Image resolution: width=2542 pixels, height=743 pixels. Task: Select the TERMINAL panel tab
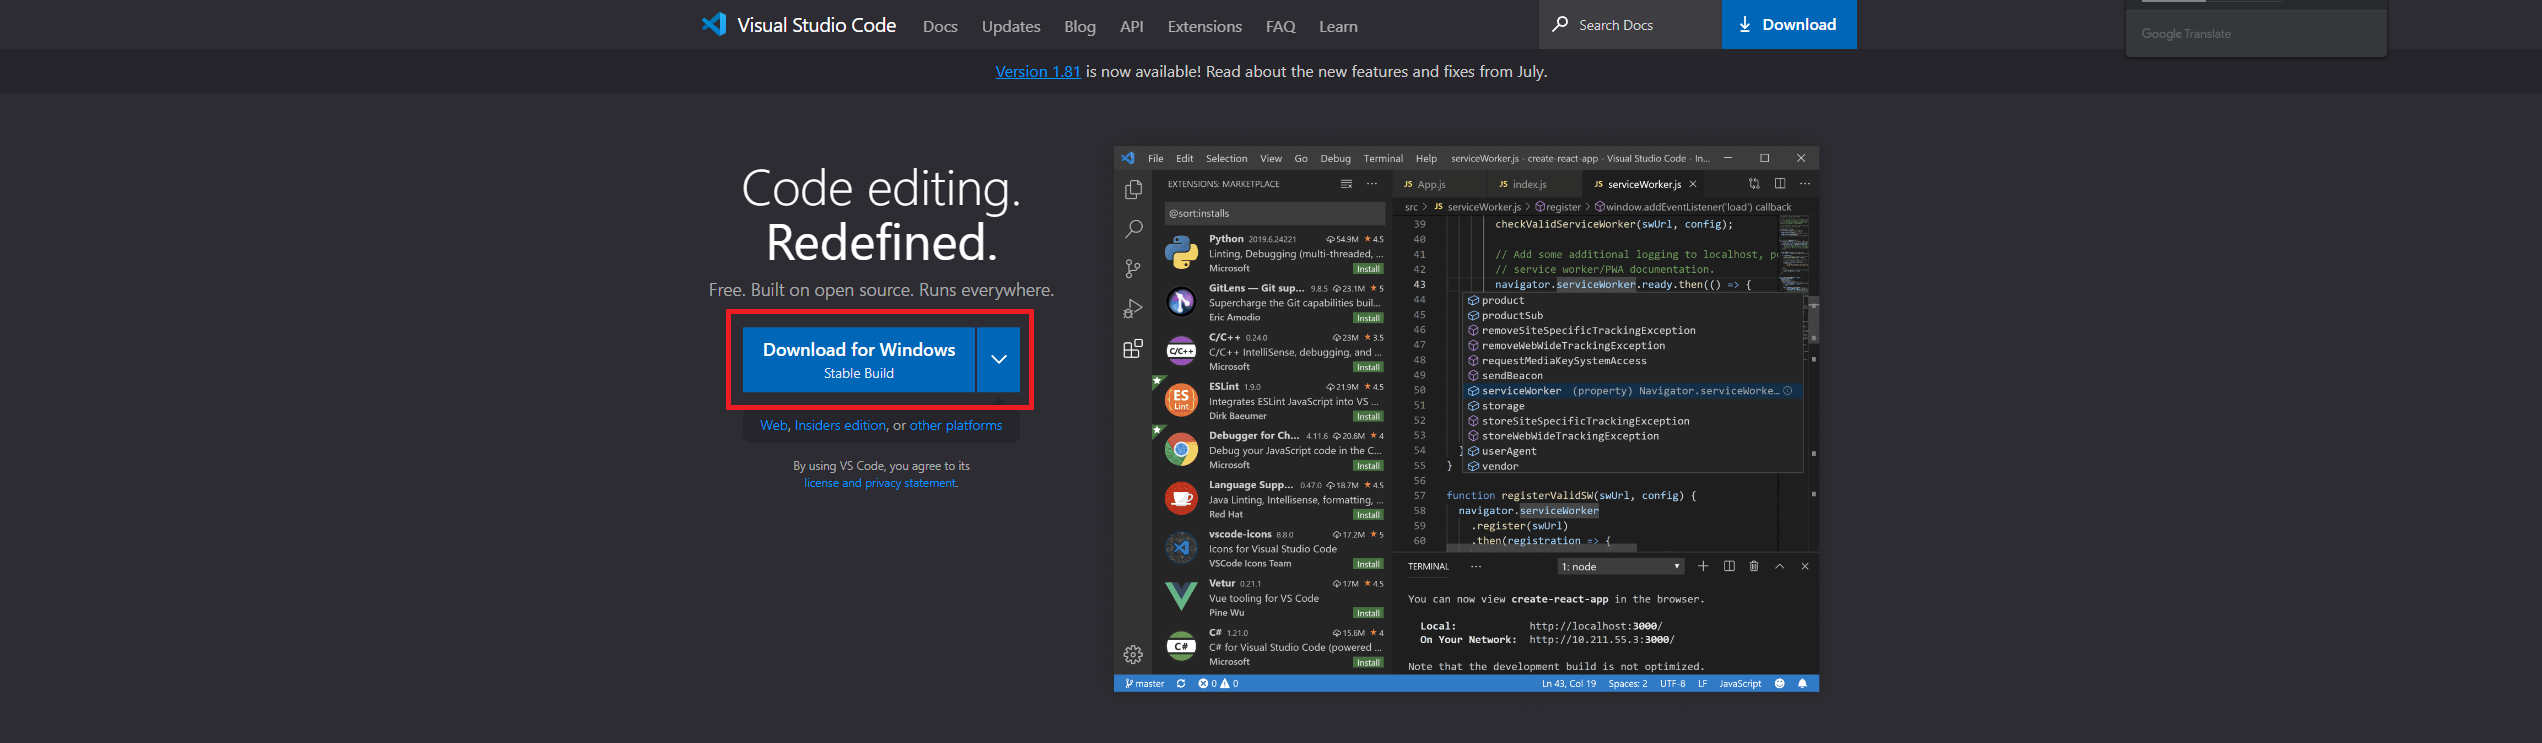coord(1428,567)
